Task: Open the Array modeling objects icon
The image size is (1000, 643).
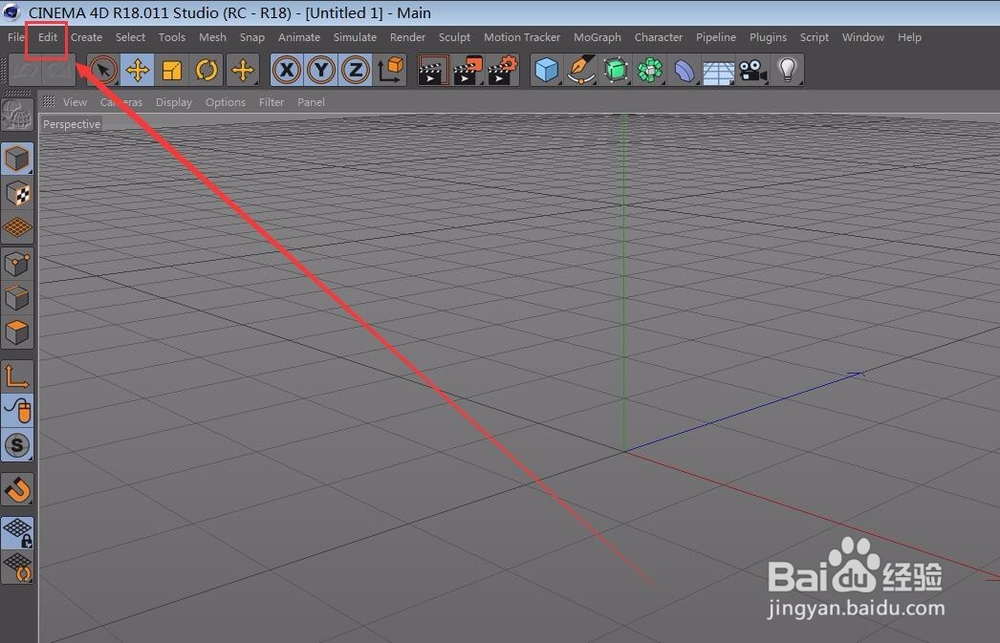Action: [x=651, y=70]
